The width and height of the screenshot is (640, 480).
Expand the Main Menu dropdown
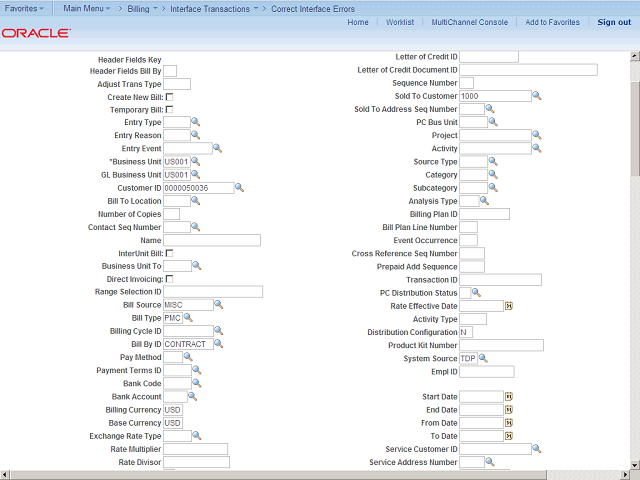[87, 8]
